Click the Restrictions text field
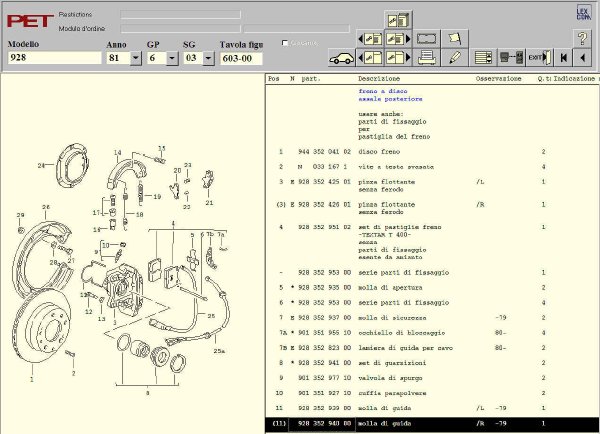The height and width of the screenshot is (434, 600). (x=180, y=15)
